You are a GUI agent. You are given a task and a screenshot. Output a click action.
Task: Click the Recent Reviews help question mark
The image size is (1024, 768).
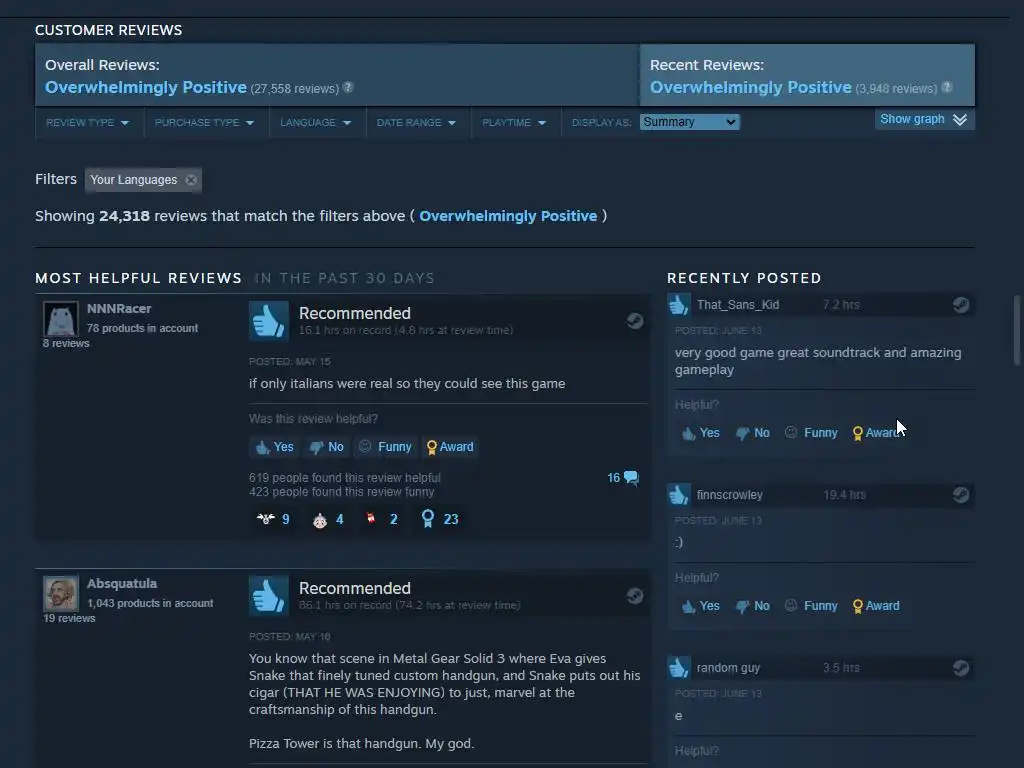tap(947, 88)
